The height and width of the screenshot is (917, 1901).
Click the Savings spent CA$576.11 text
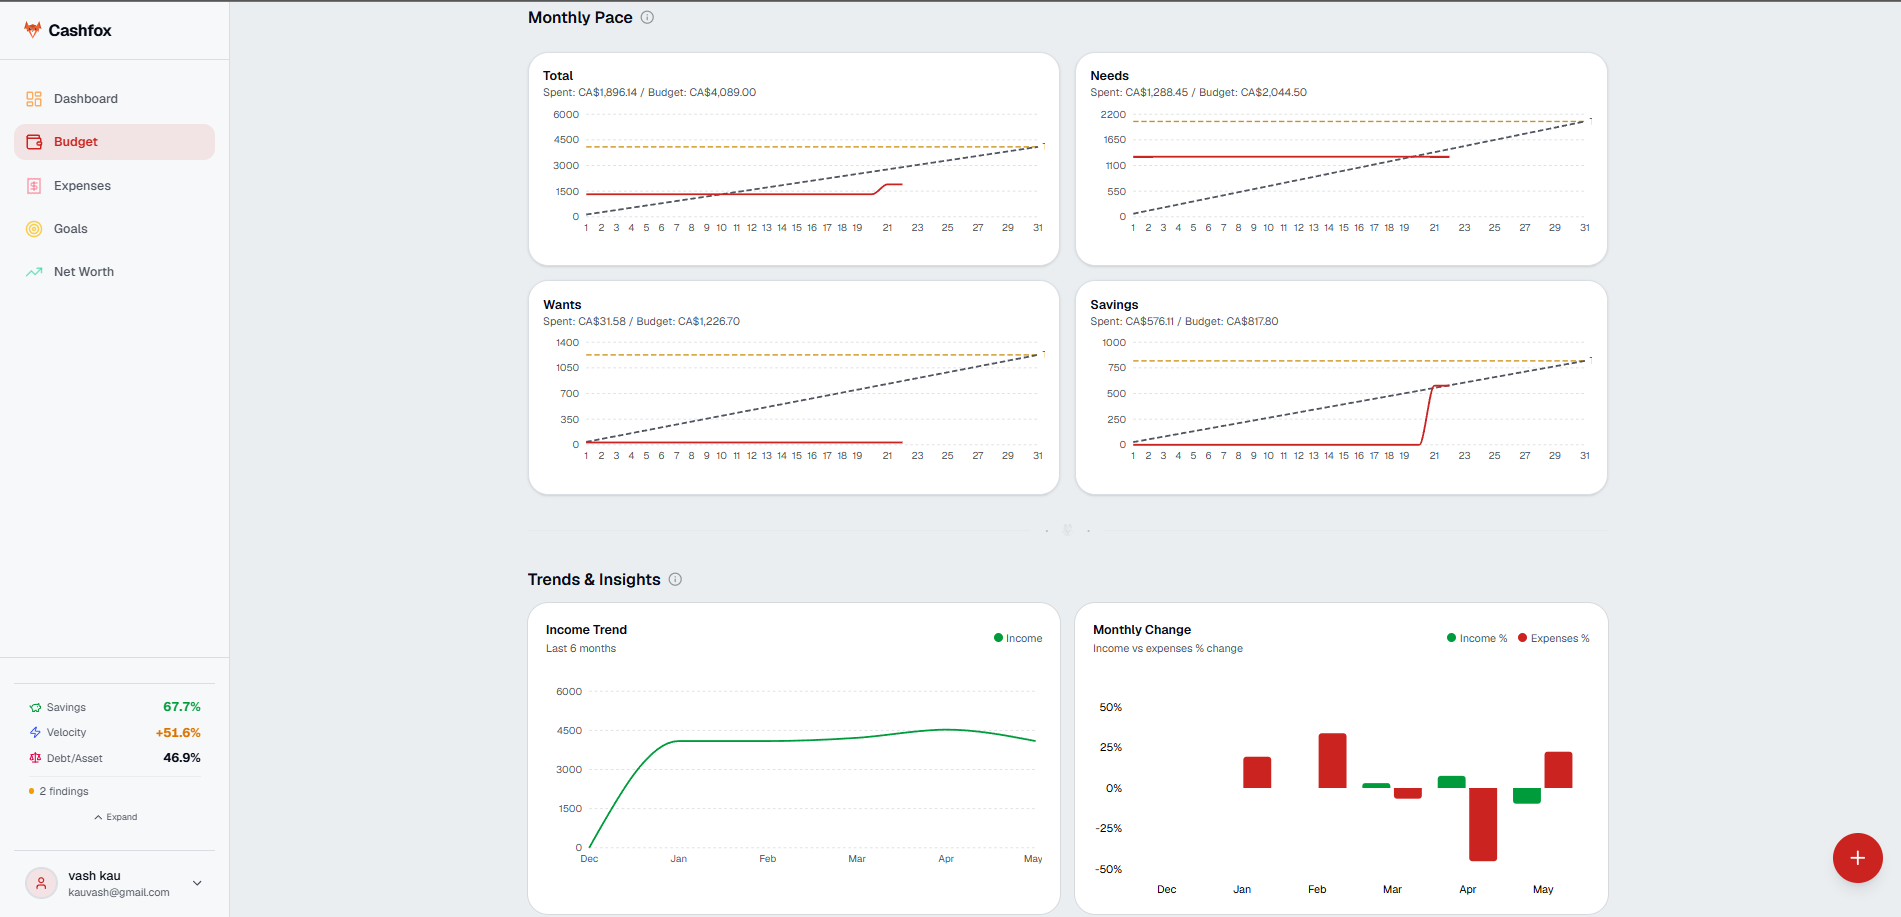tap(1132, 322)
